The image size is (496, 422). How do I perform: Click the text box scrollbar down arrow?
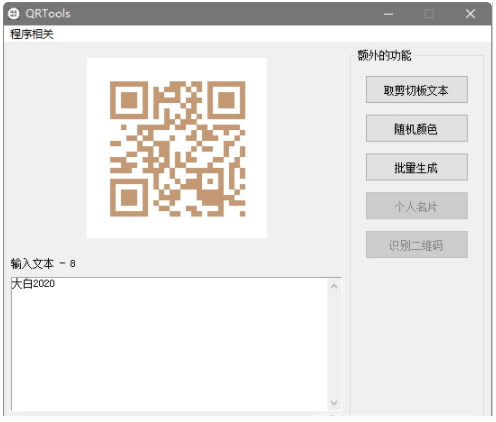pyautogui.click(x=334, y=403)
